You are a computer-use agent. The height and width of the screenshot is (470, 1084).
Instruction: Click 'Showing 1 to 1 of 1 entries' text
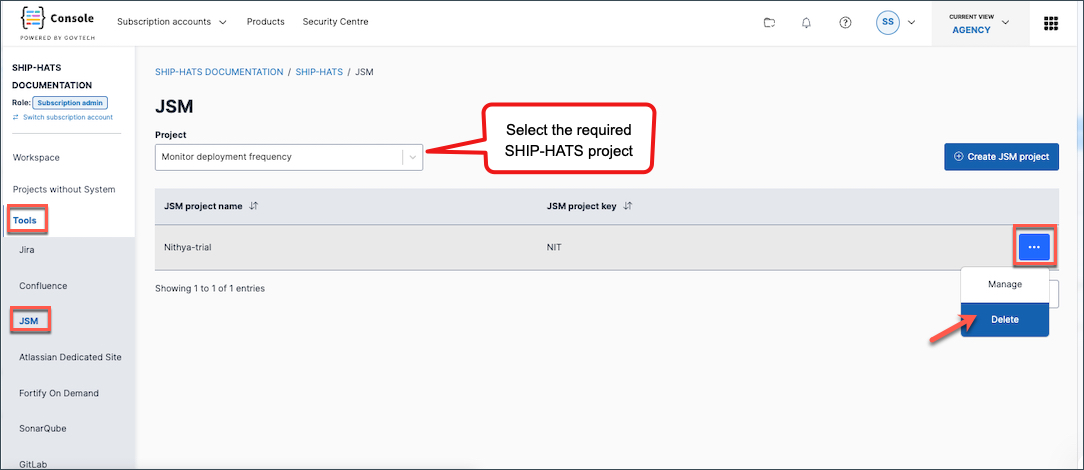209,288
